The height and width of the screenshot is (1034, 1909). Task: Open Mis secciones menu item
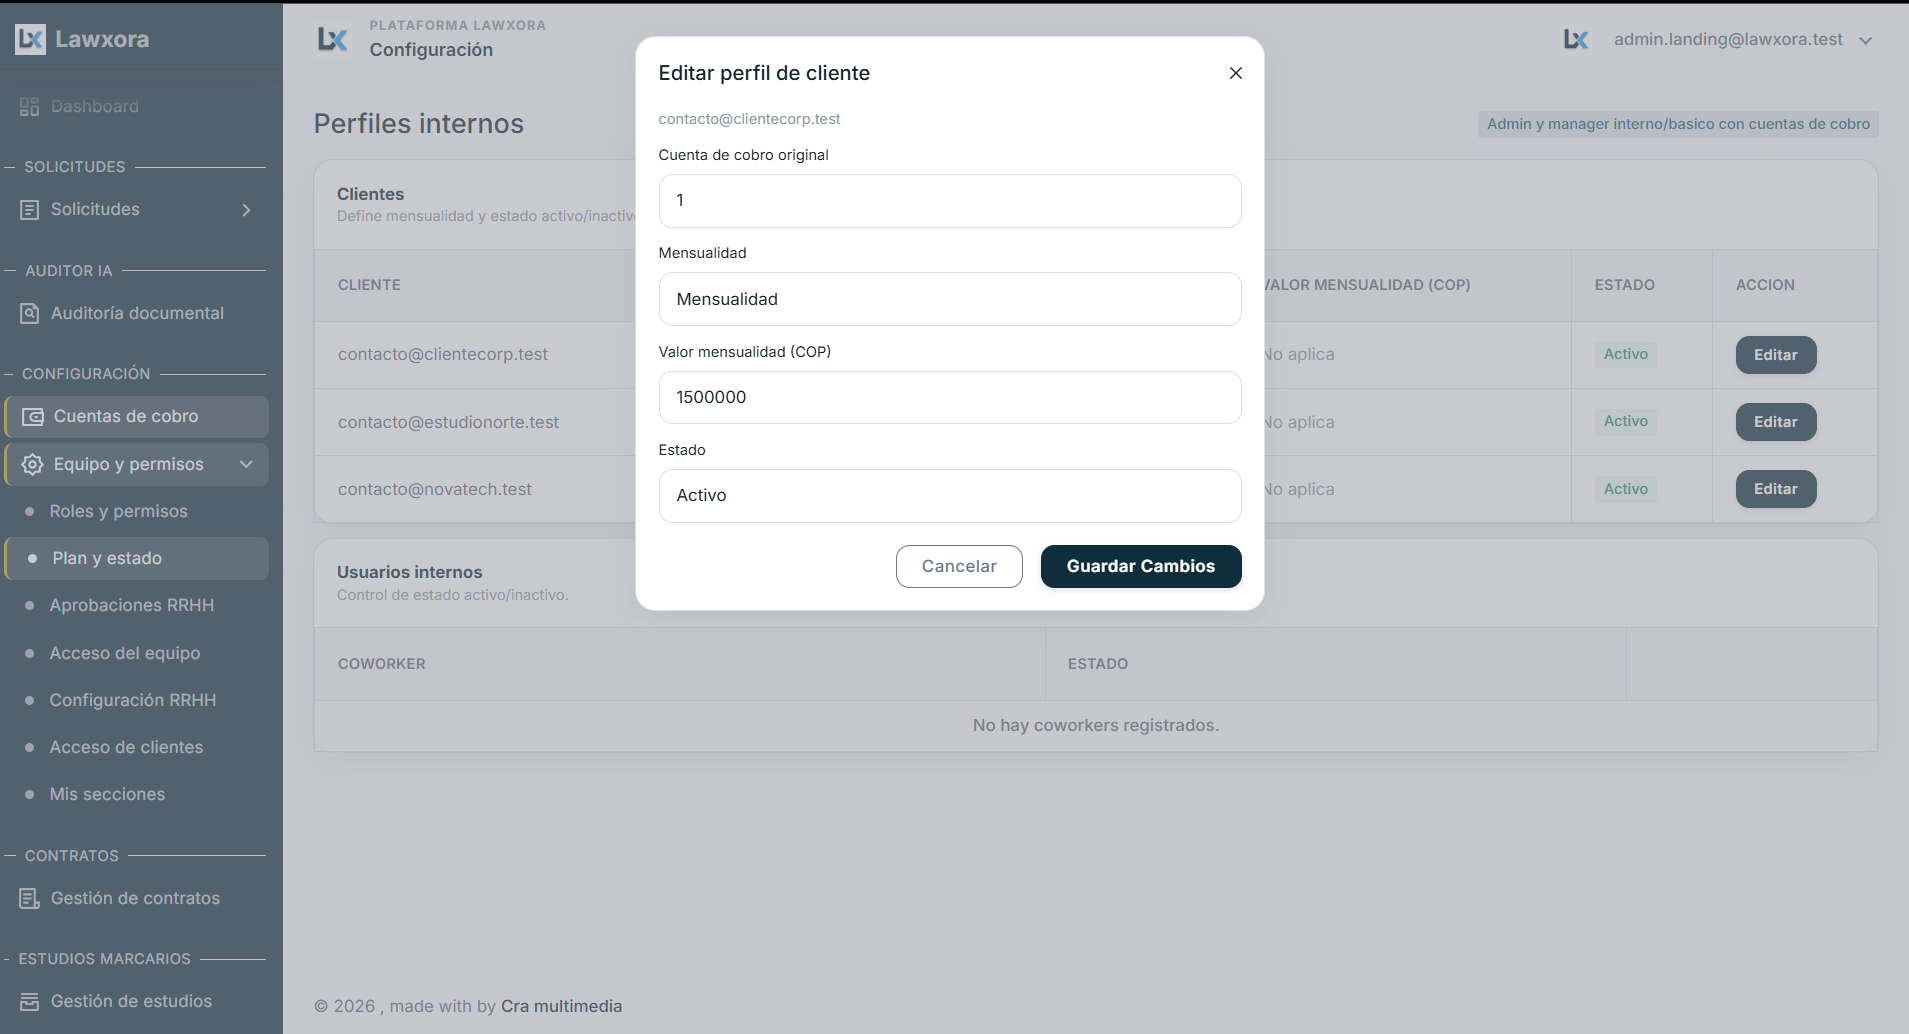coord(107,795)
